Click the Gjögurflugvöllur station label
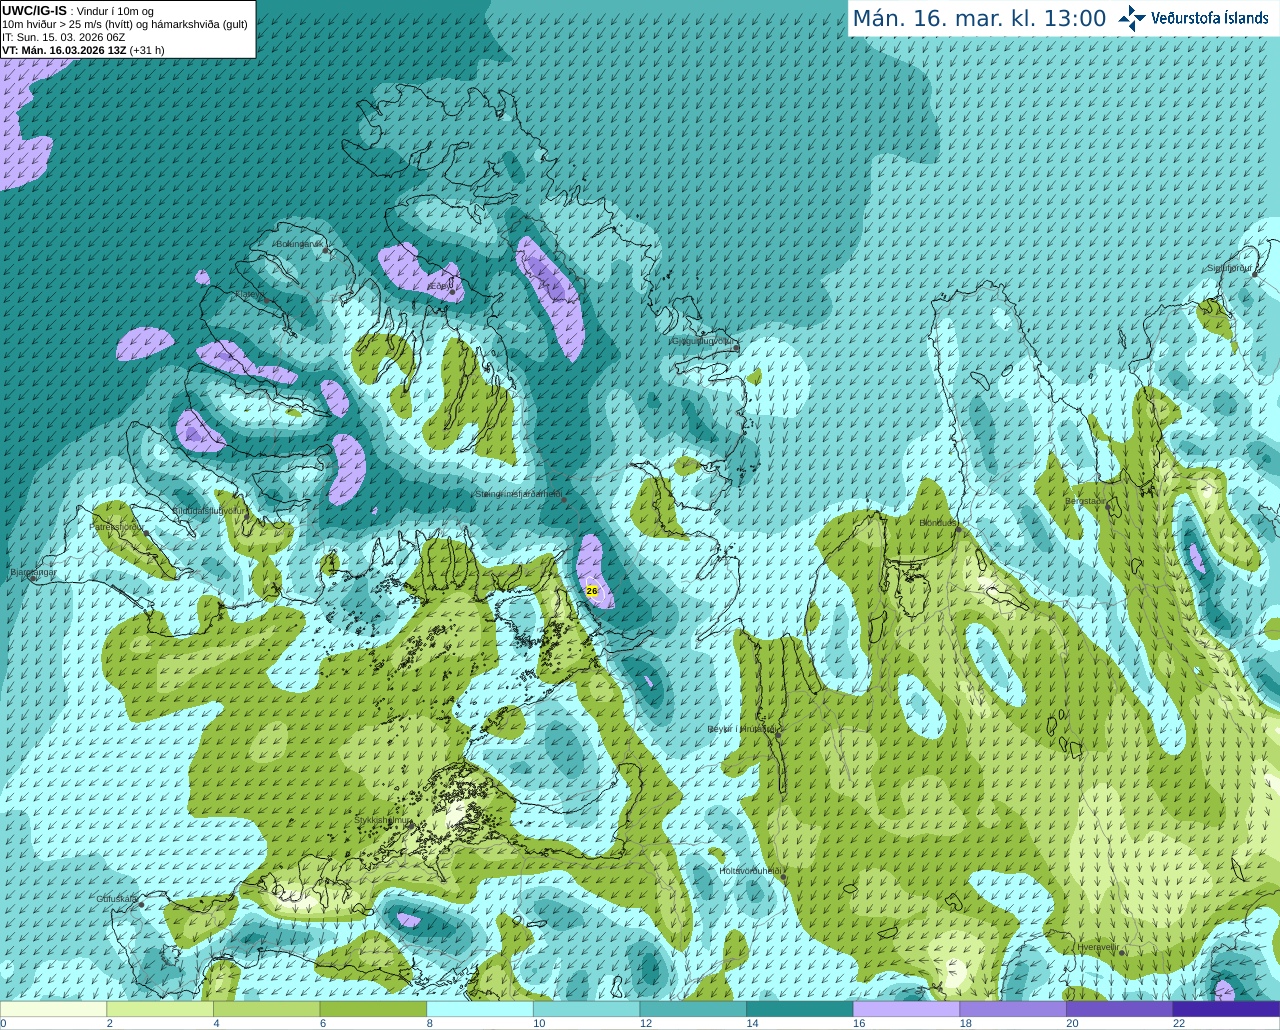Viewport: 1280px width, 1030px height. [x=702, y=341]
